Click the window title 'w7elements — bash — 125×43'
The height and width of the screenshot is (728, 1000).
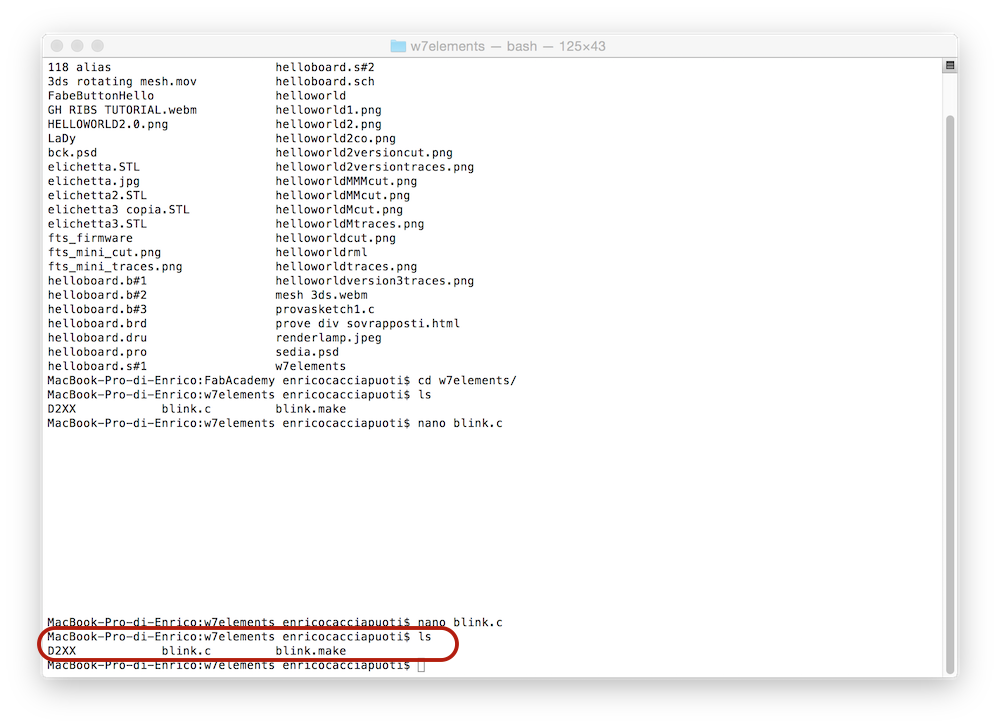508,47
